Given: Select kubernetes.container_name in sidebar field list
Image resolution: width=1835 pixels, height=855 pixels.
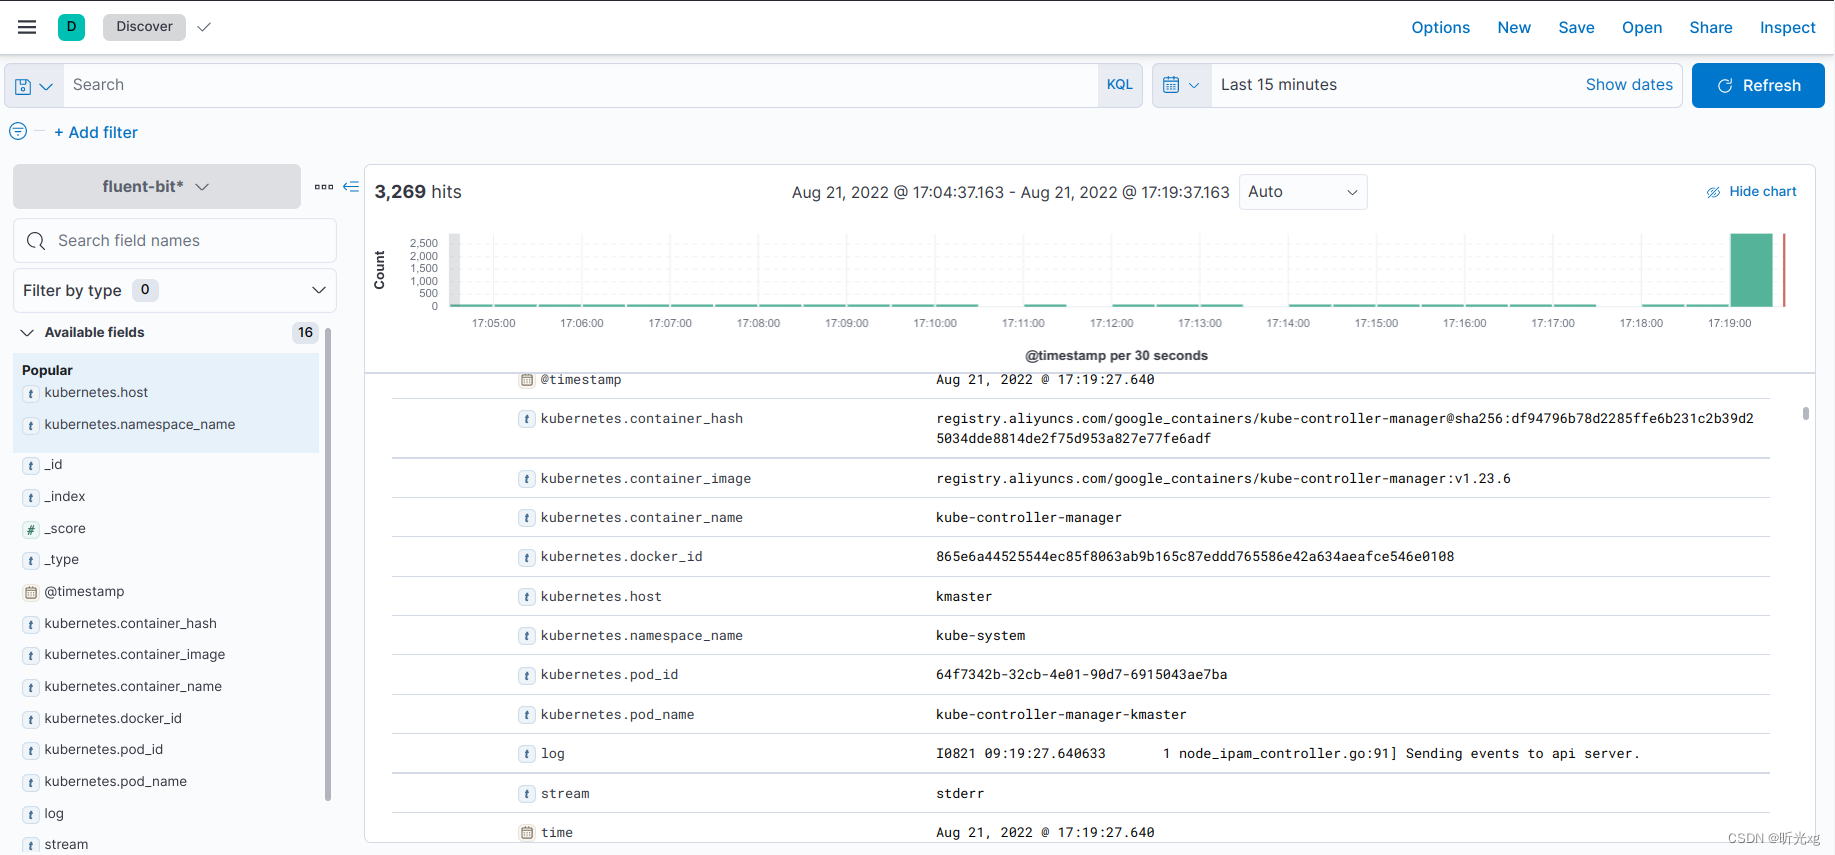Looking at the screenshot, I should [x=133, y=687].
